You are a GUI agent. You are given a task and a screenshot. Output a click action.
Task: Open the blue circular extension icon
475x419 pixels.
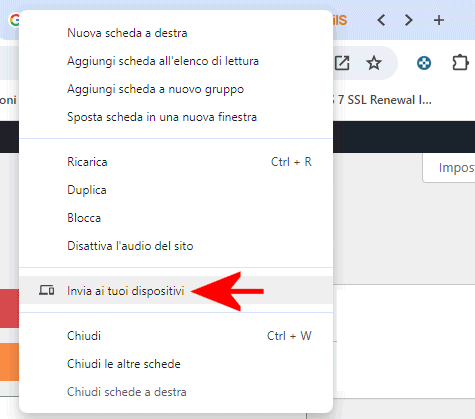point(424,63)
